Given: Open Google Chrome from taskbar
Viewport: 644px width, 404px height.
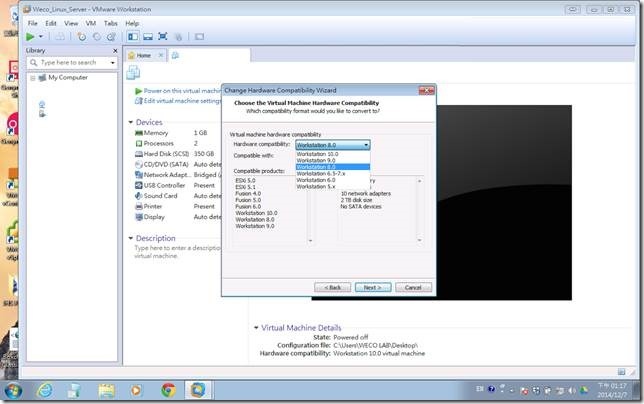Looking at the screenshot, I should click(x=168, y=390).
